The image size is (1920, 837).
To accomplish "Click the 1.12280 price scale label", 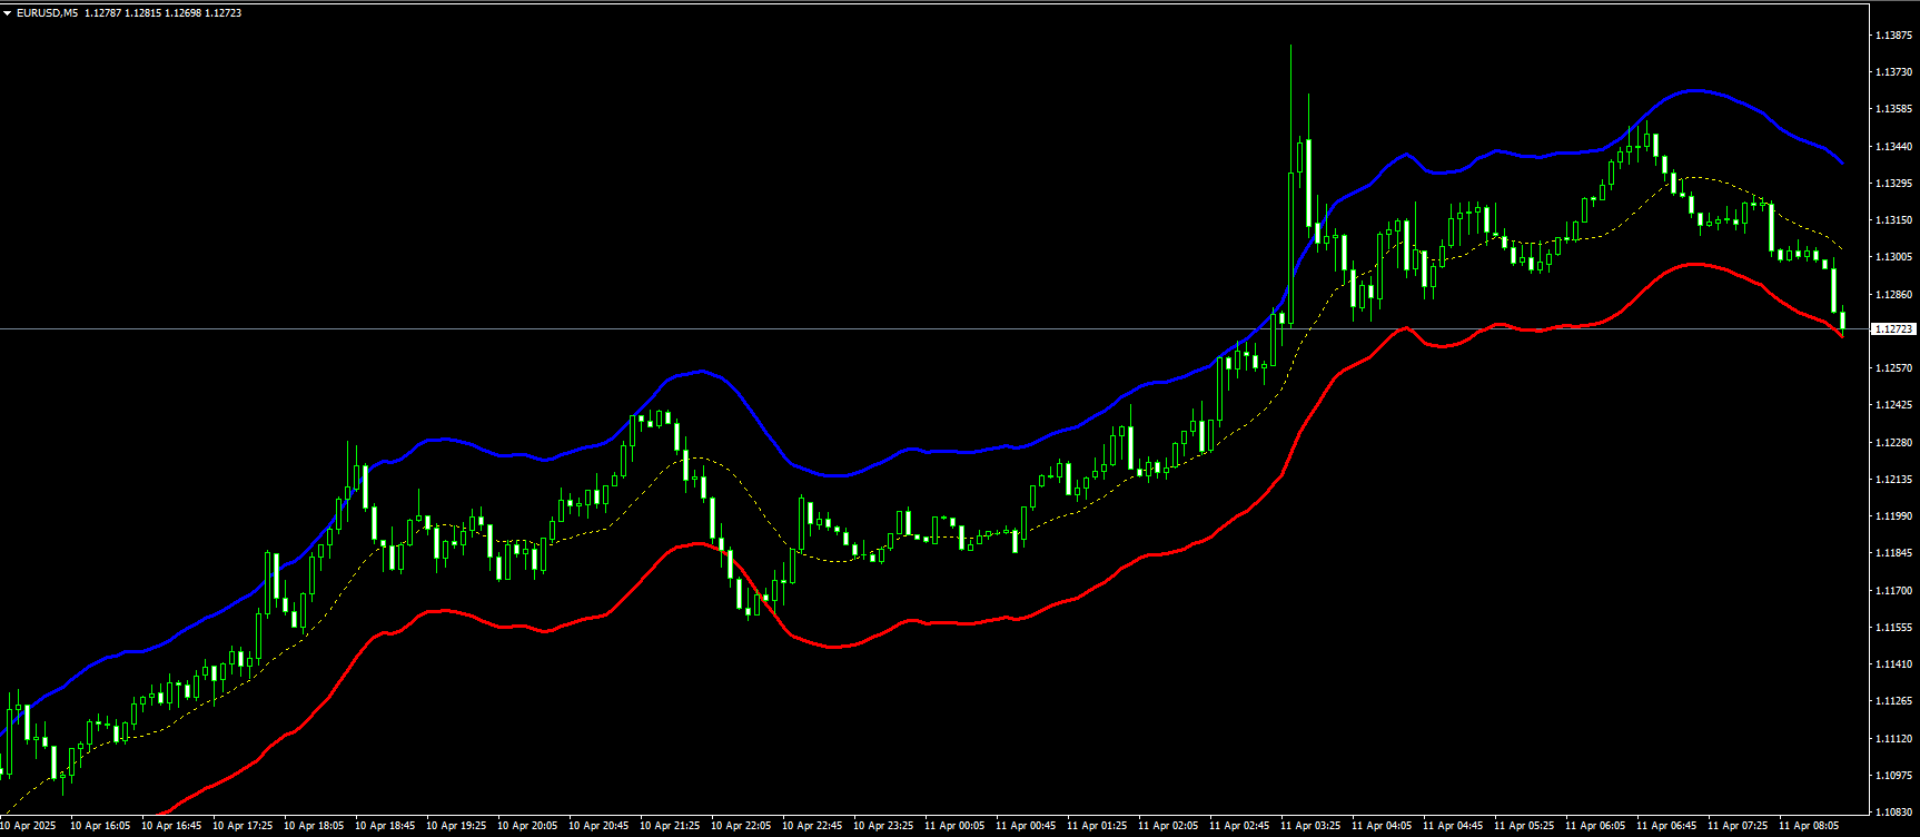I will (1893, 442).
